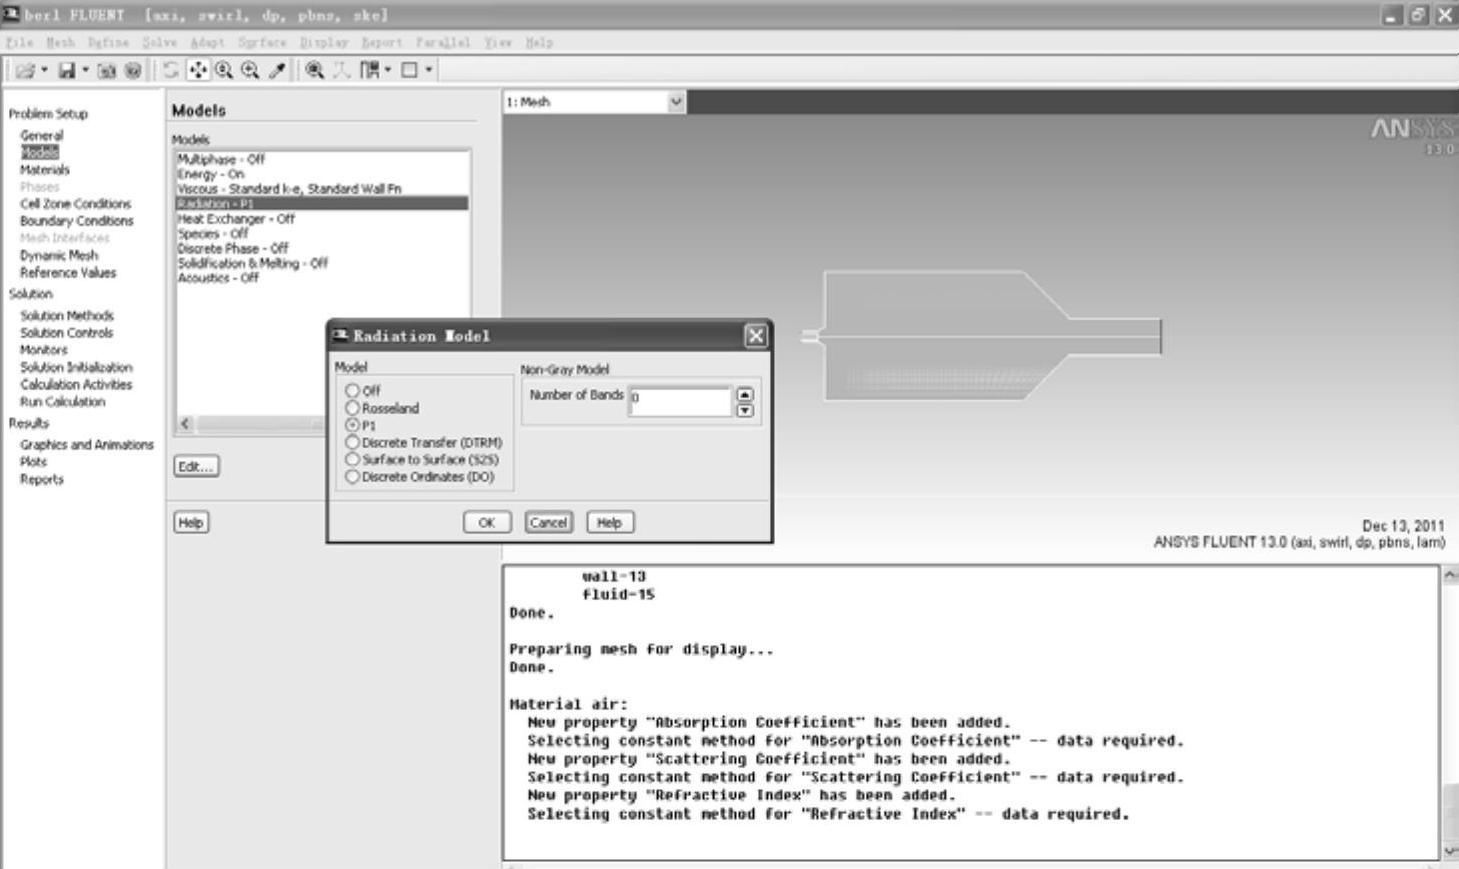Click the Edit... button under Models list
Viewport: 1459px width, 869px height.
[x=196, y=466]
